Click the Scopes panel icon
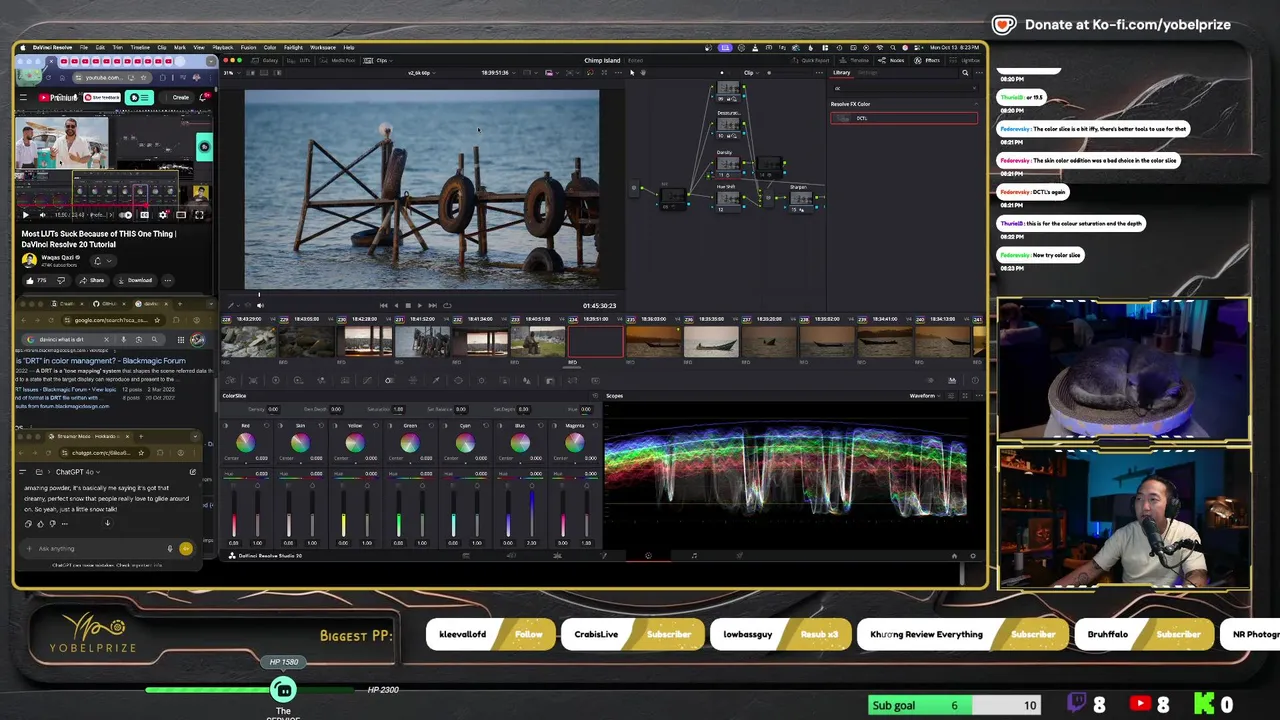Viewport: 1280px width, 720px height. click(952, 381)
